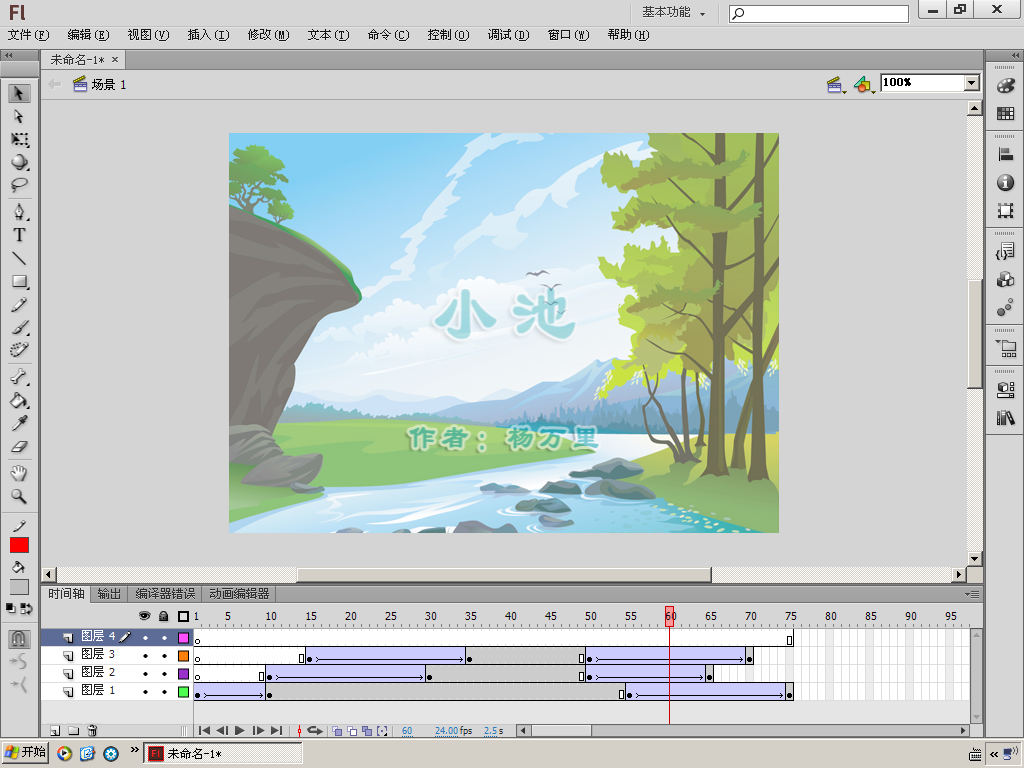Open the Library panel books icon

point(1006,418)
